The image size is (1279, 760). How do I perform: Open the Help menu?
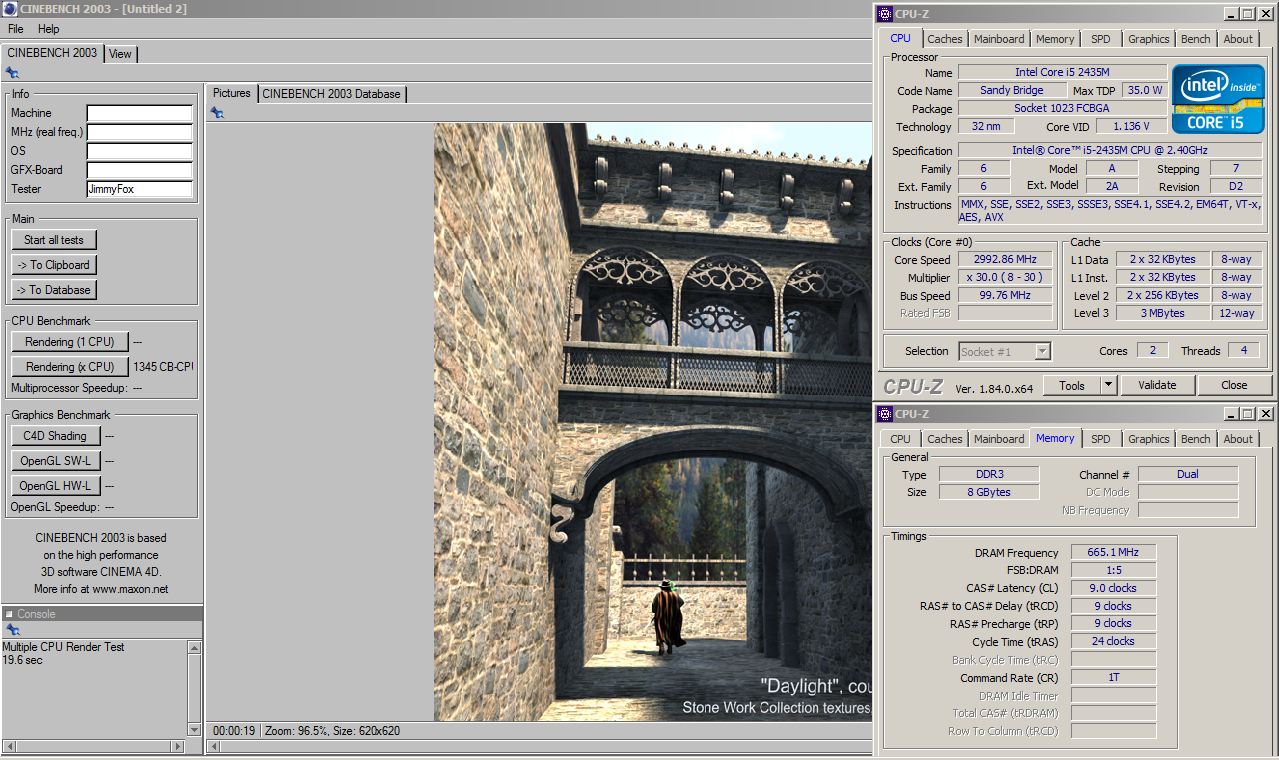pos(49,29)
